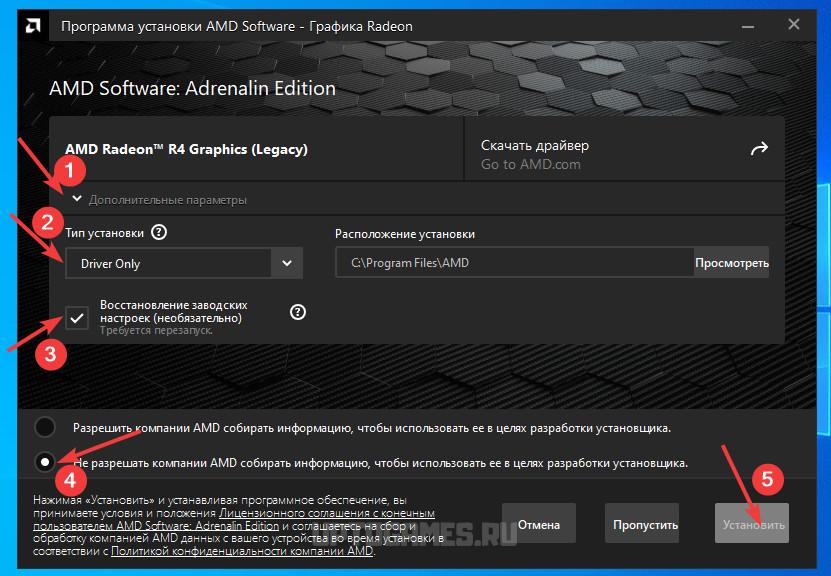Click the Требуется перезапуск note
Image resolution: width=831 pixels, height=576 pixels.
point(156,331)
